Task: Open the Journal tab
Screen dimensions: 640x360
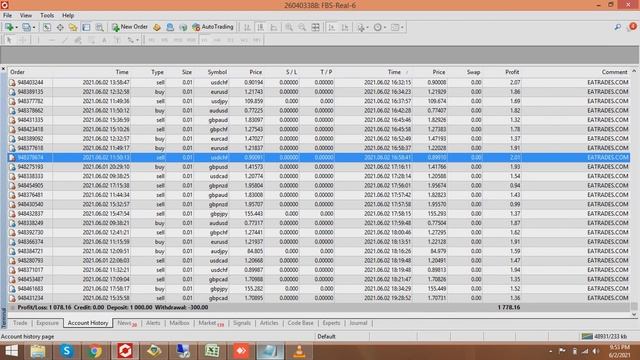Action: 358,323
